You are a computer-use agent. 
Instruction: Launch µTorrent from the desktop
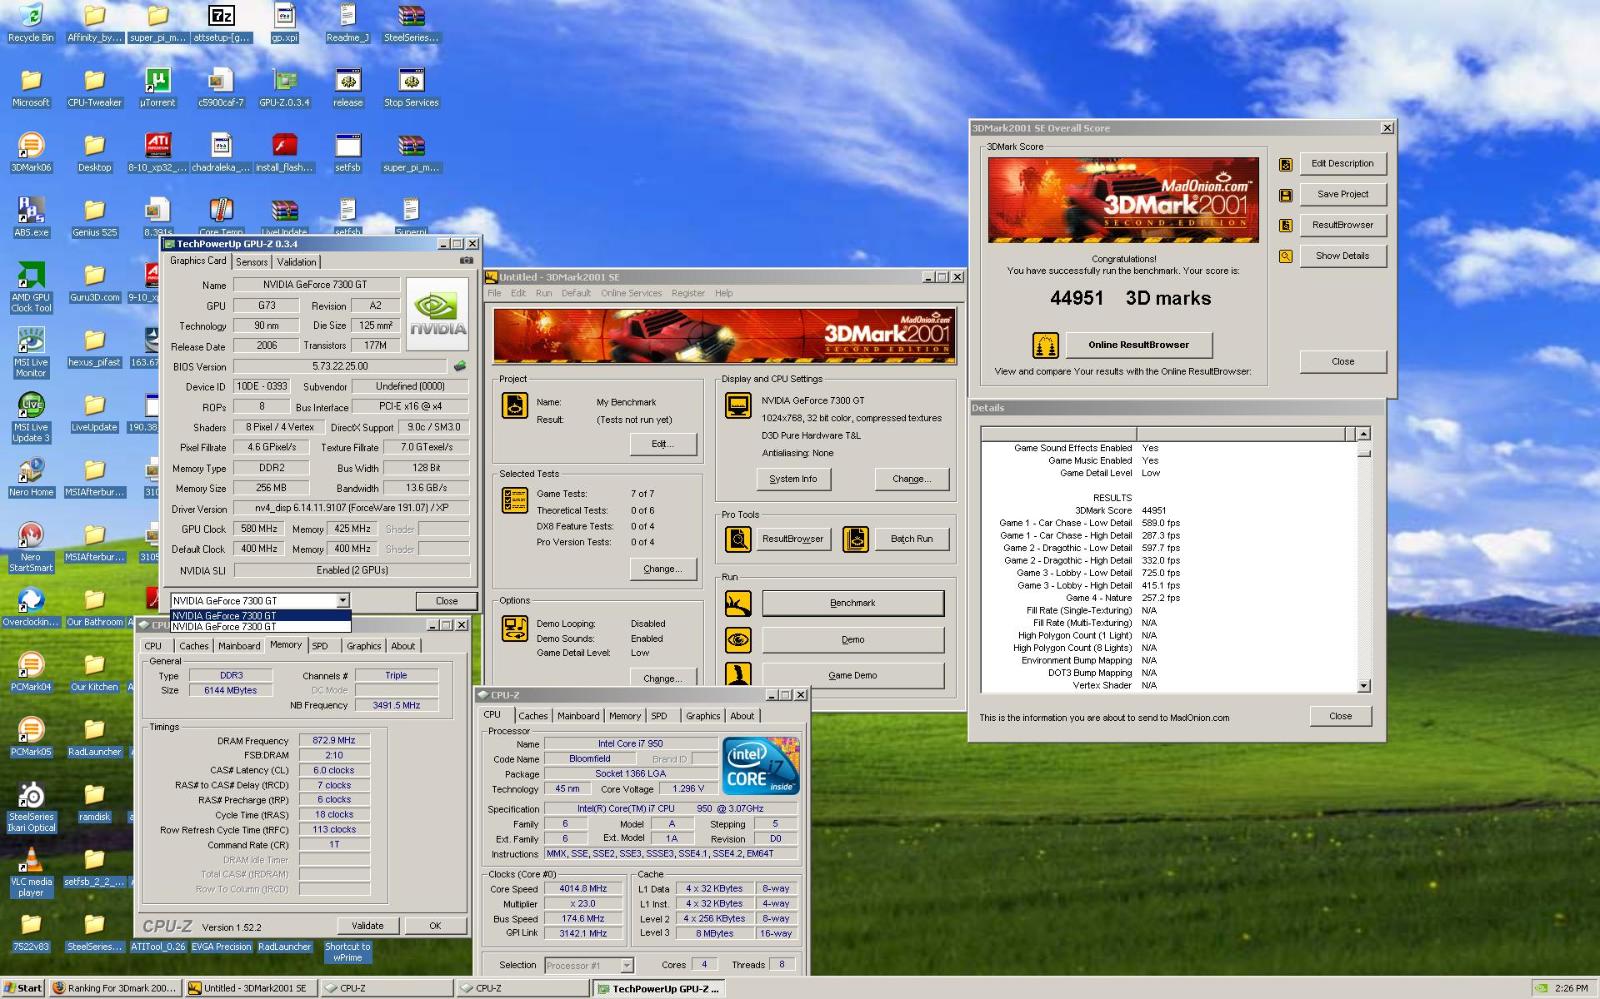(158, 88)
